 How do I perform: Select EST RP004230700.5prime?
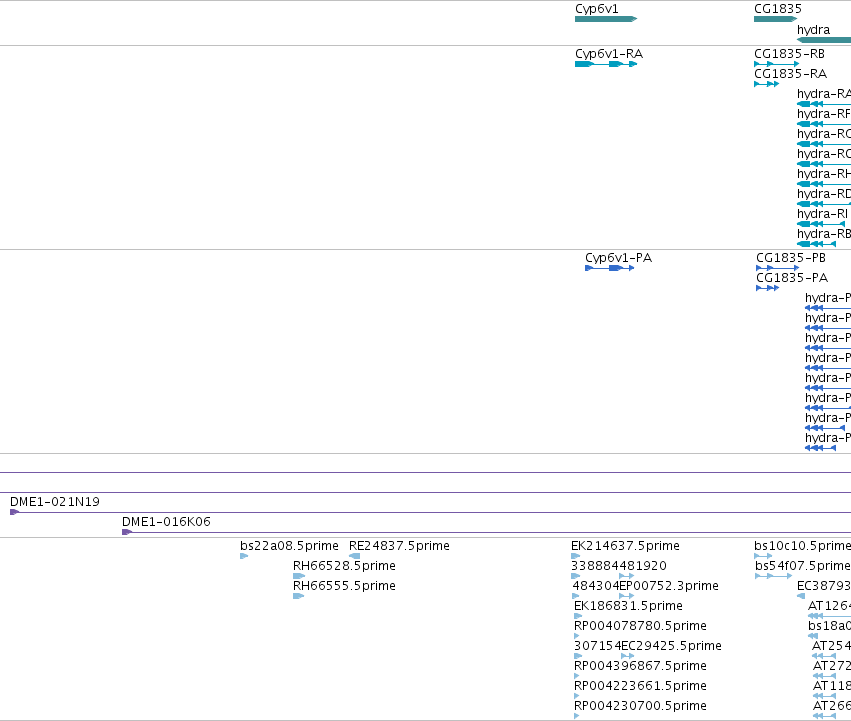pos(576,716)
